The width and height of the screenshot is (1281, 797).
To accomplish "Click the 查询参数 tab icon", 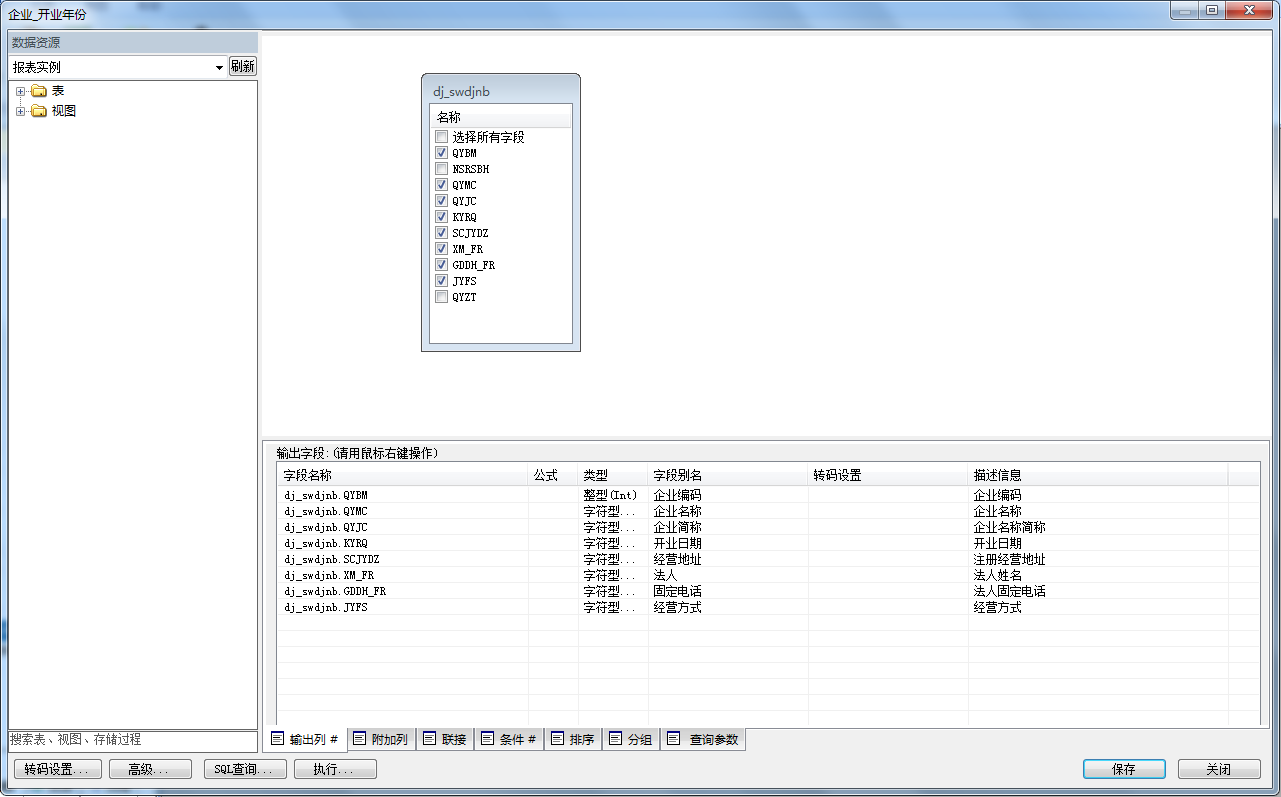I will pyautogui.click(x=674, y=739).
